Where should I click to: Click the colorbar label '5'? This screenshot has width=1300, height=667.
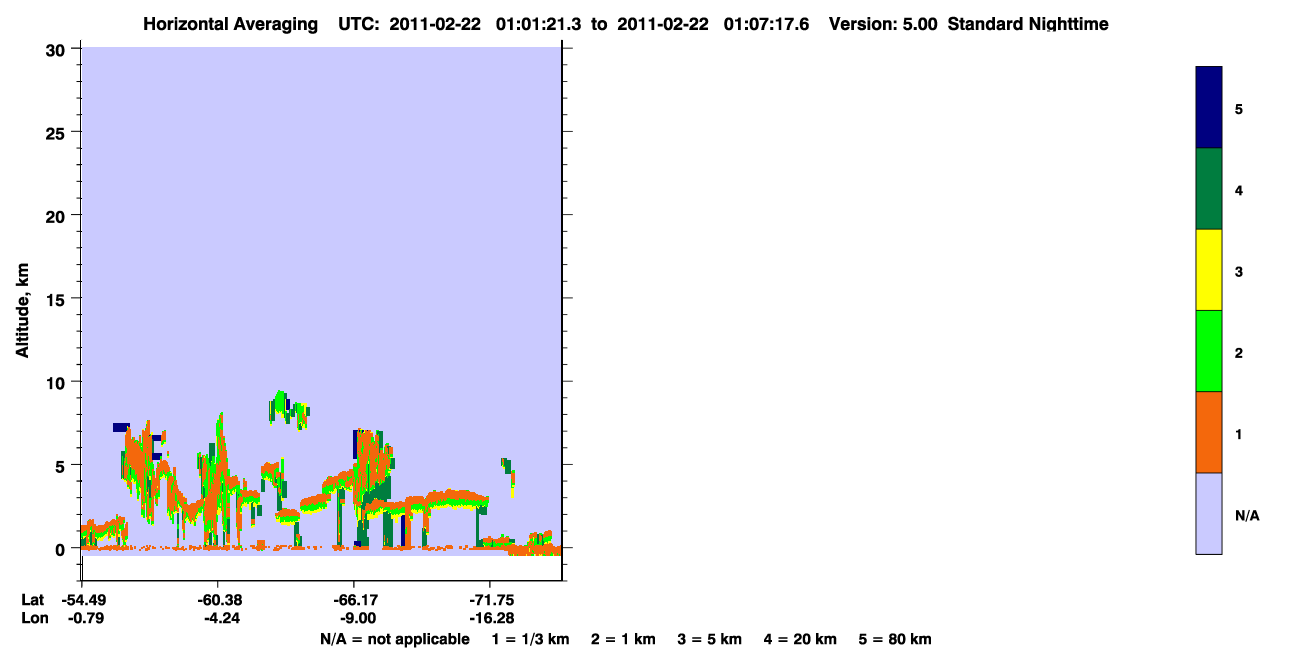click(x=1239, y=109)
